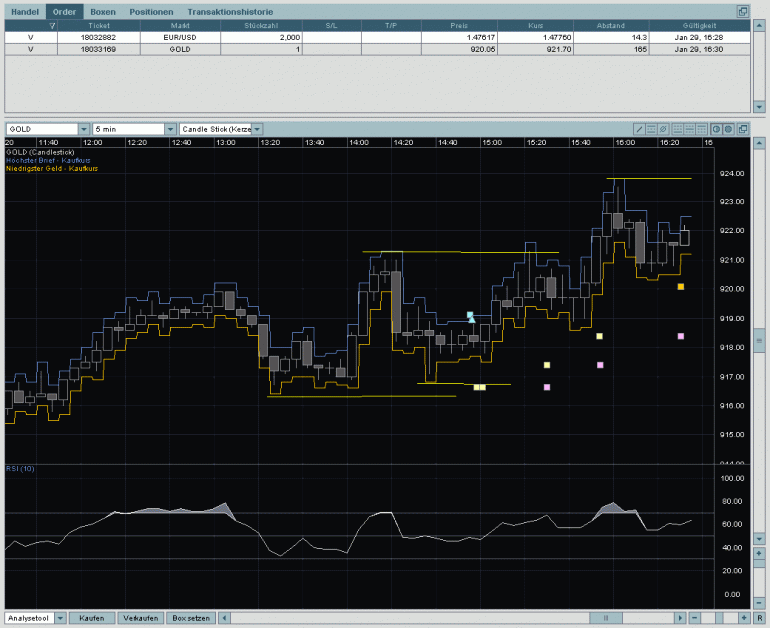Click zoom out minus button bottom bar

tap(694, 618)
